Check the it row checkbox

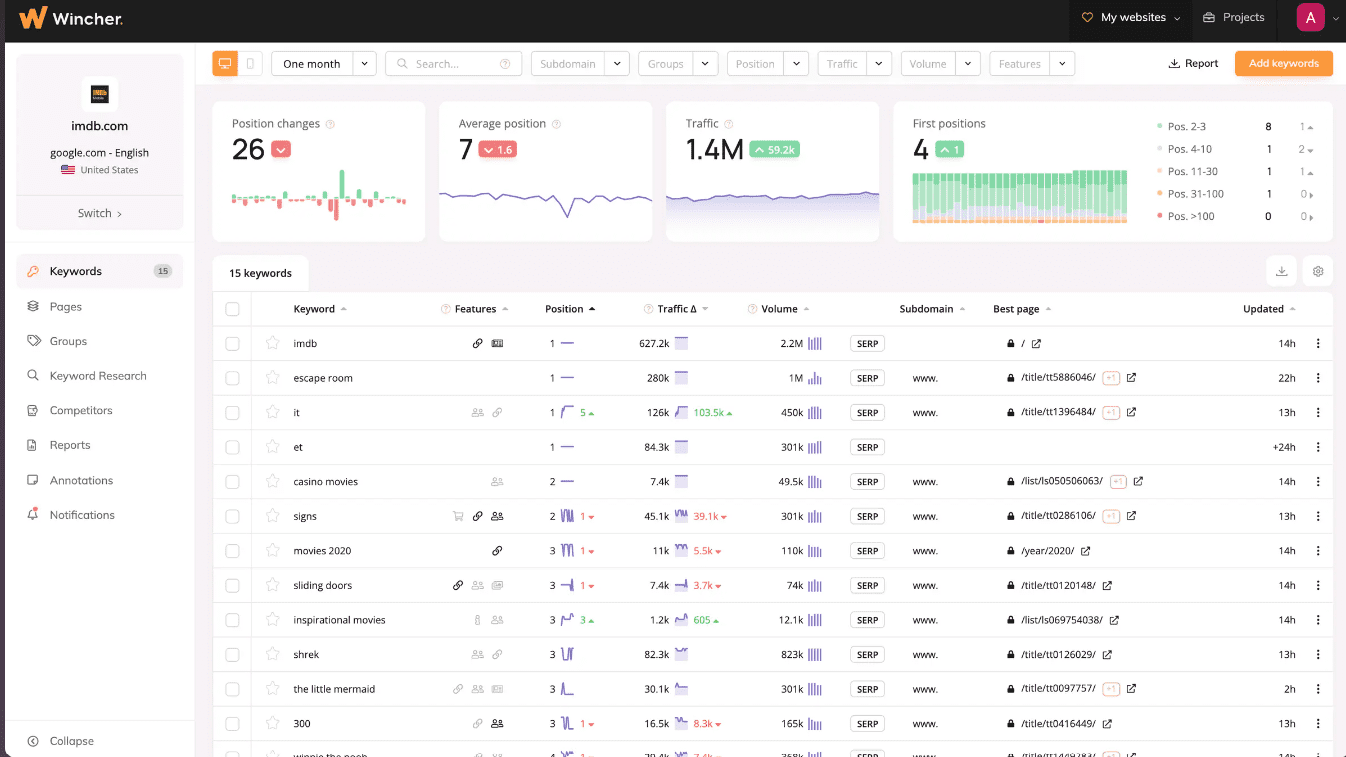(x=232, y=412)
